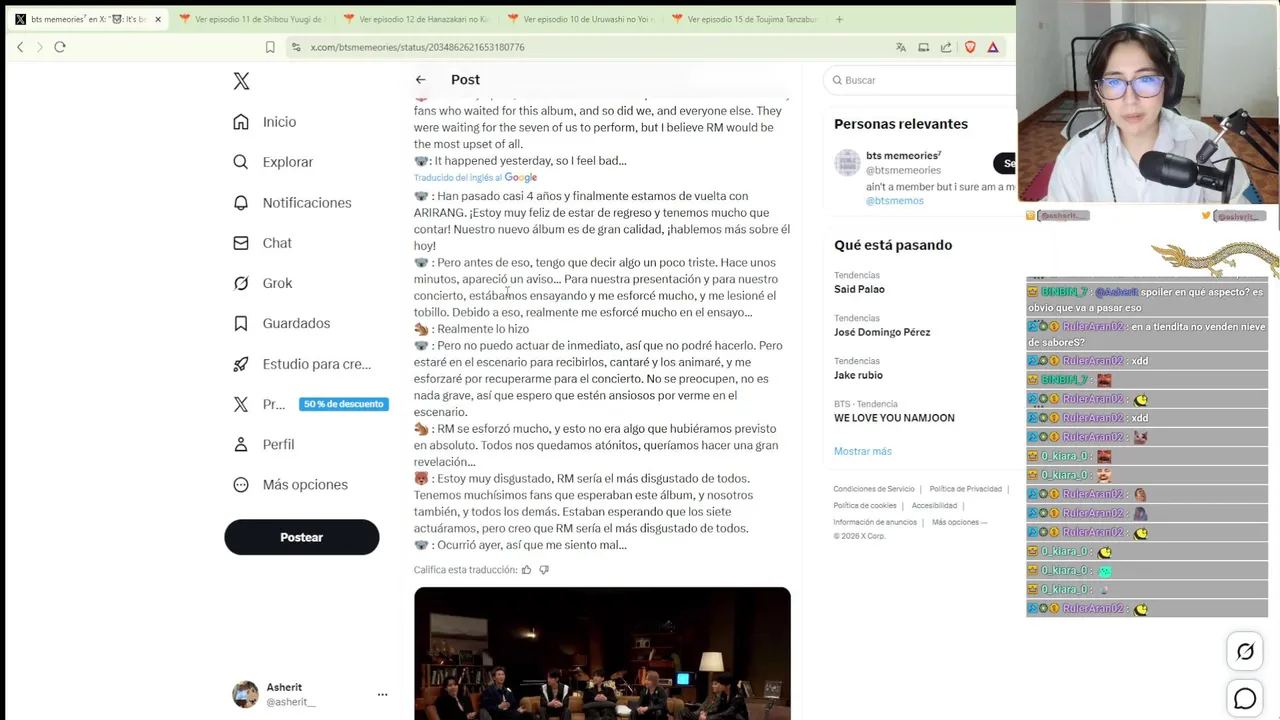Open Premium X icon in sidebar
The width and height of the screenshot is (1280, 720).
pos(241,404)
